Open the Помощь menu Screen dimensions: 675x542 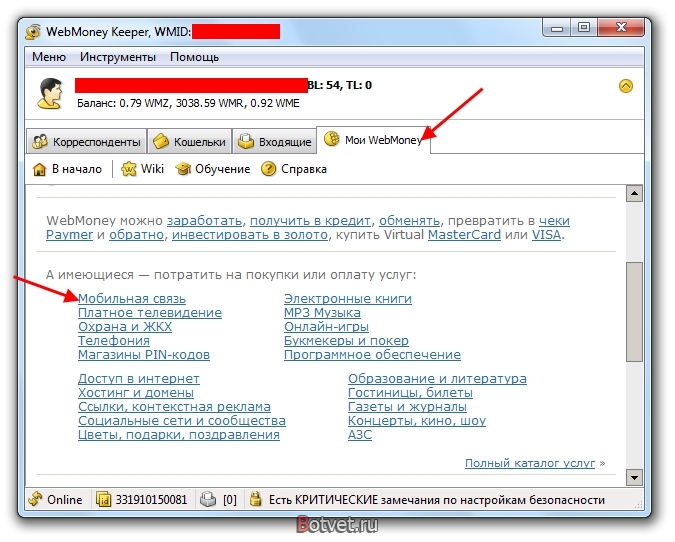pyautogui.click(x=195, y=57)
